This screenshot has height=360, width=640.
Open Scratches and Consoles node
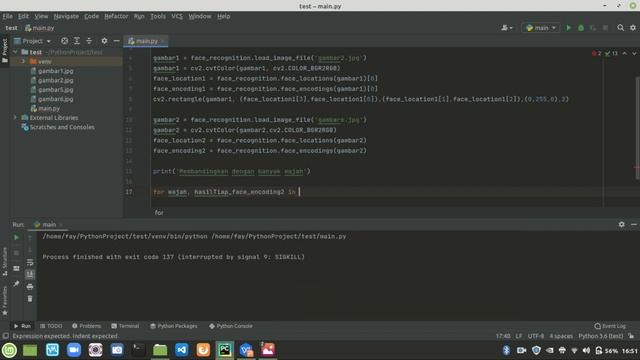pos(58,127)
